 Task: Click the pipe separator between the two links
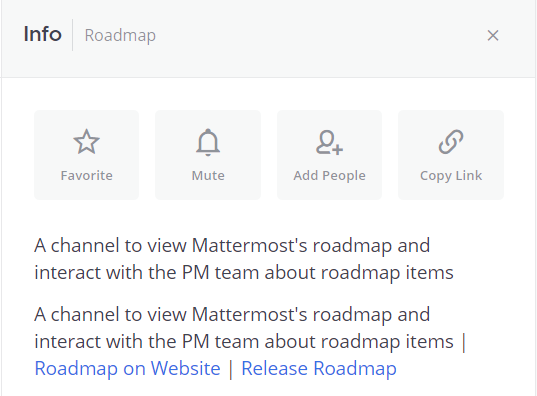click(231, 369)
